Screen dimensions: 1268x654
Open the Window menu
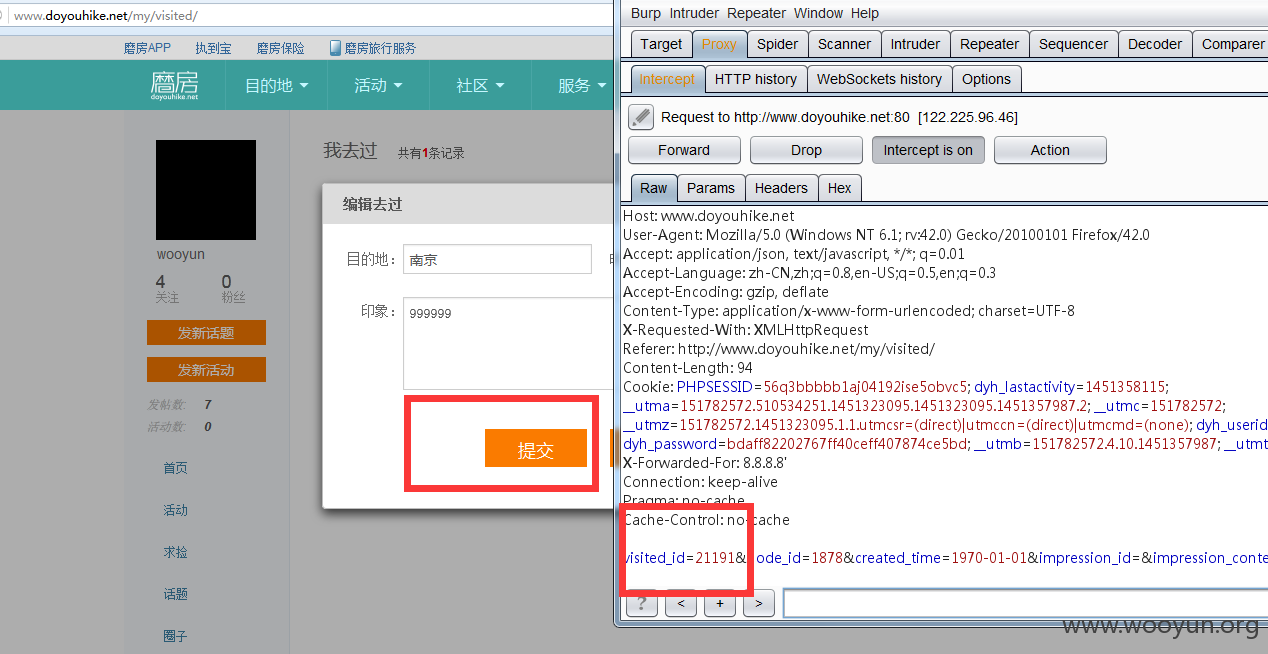818,13
